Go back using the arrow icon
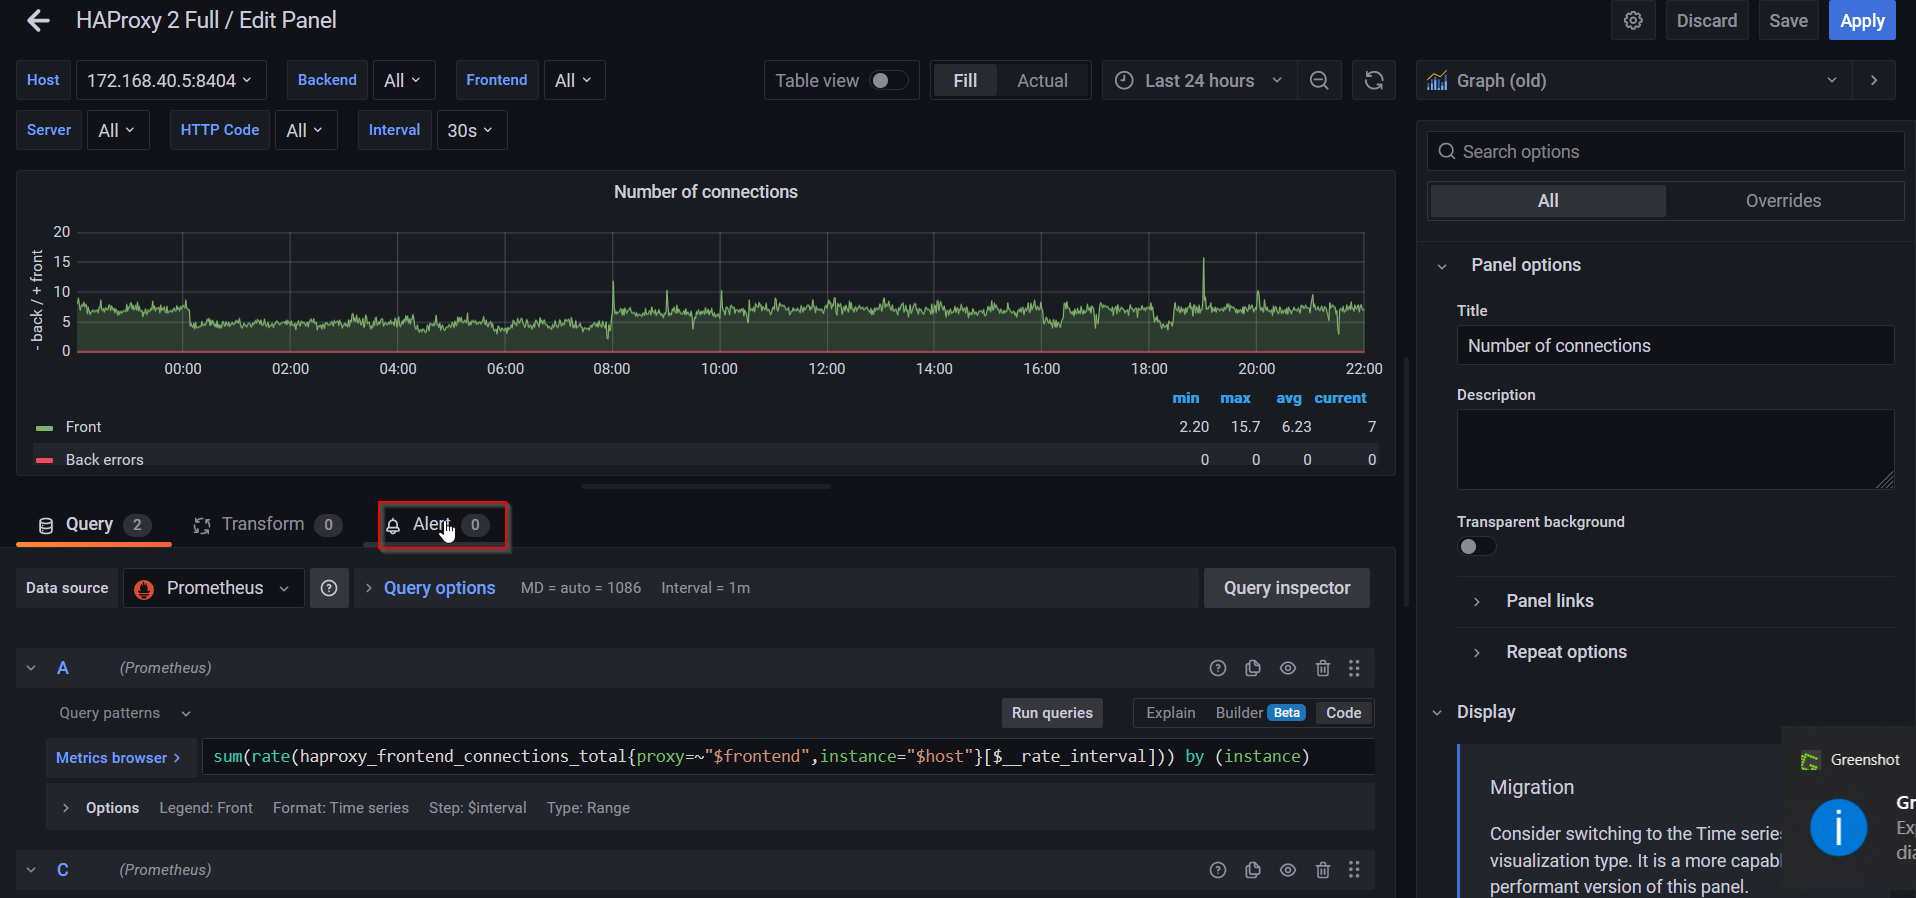Screen dimensions: 1916x898 coord(38,20)
